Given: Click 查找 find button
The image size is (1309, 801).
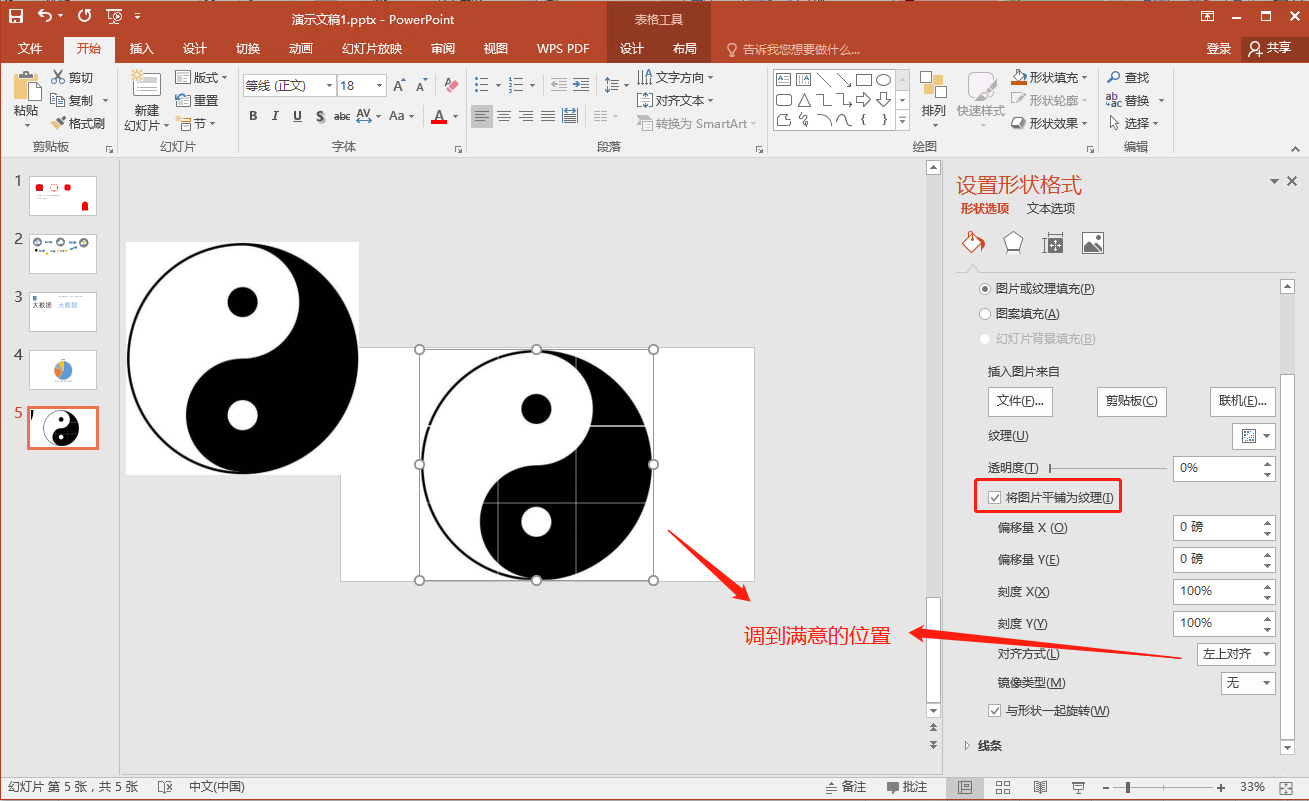Looking at the screenshot, I should click(1129, 77).
